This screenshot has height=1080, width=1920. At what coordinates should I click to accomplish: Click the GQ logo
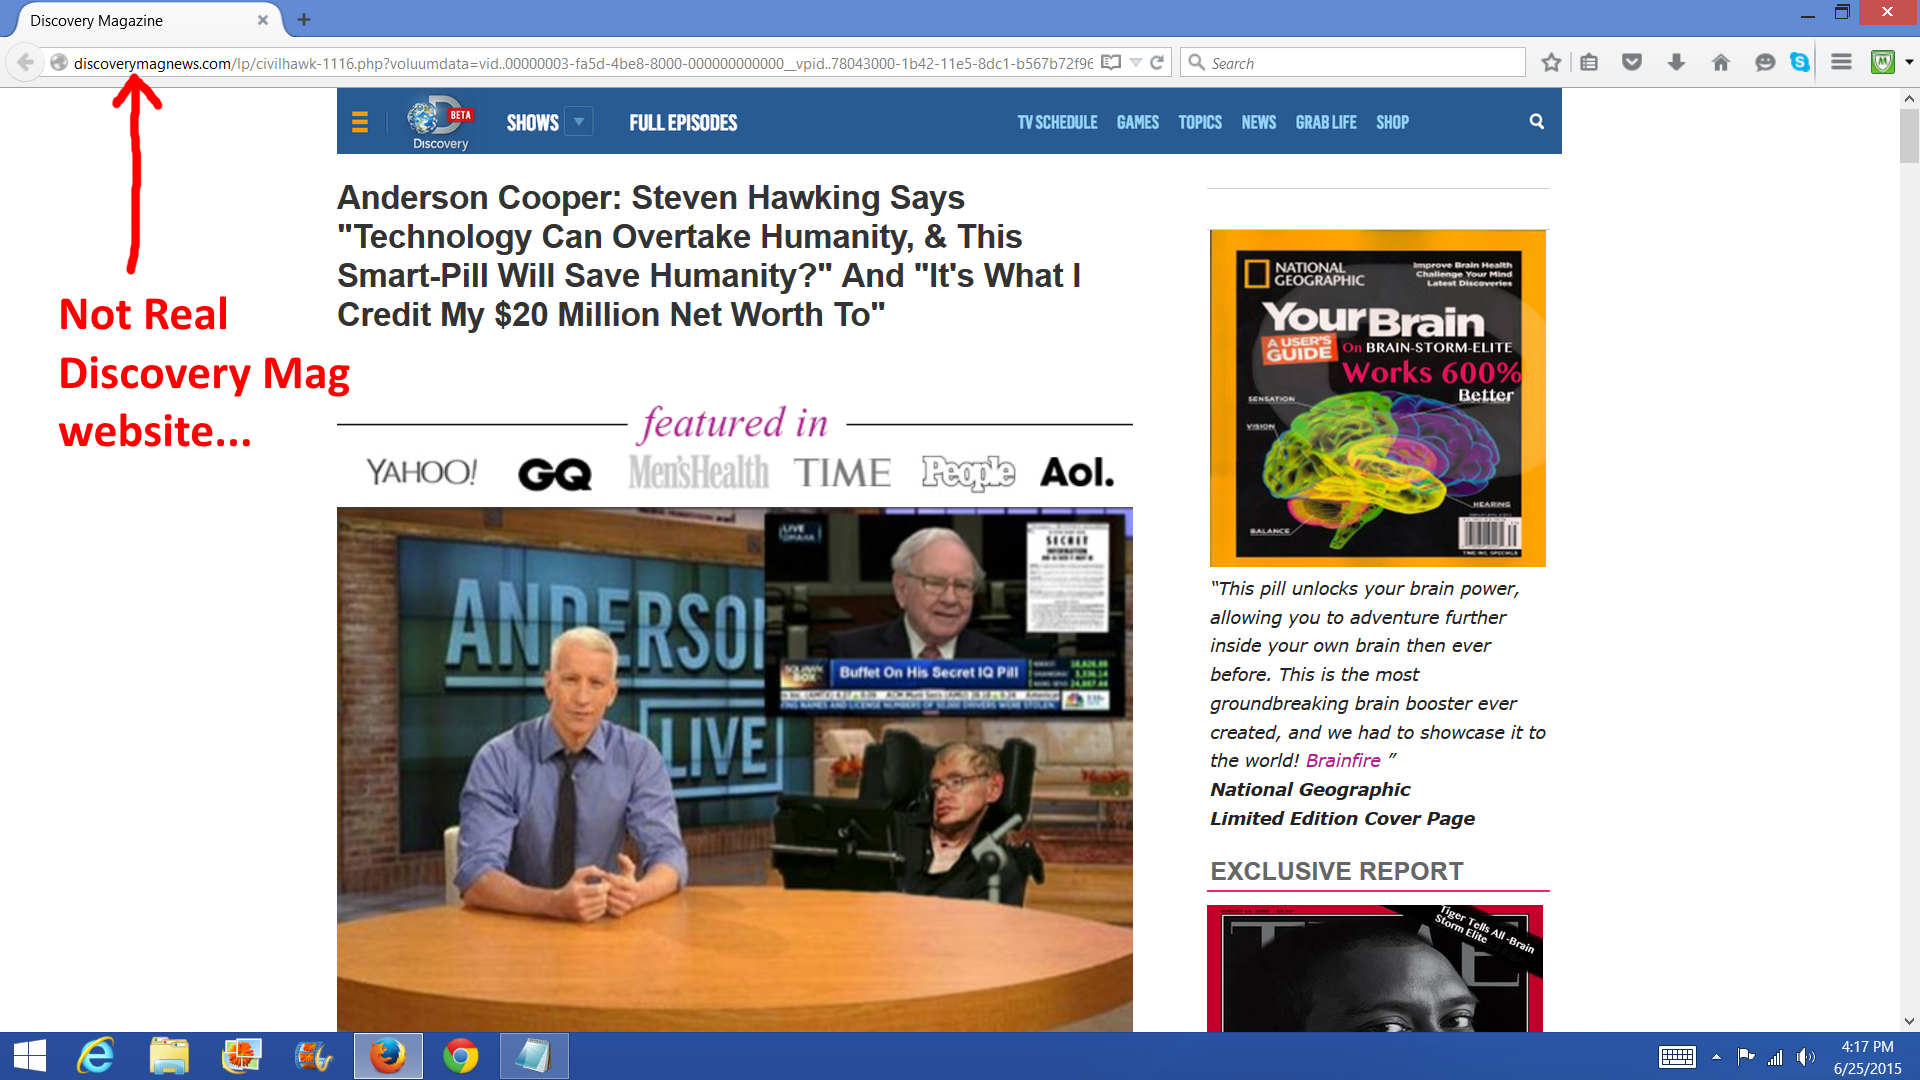[x=555, y=473]
